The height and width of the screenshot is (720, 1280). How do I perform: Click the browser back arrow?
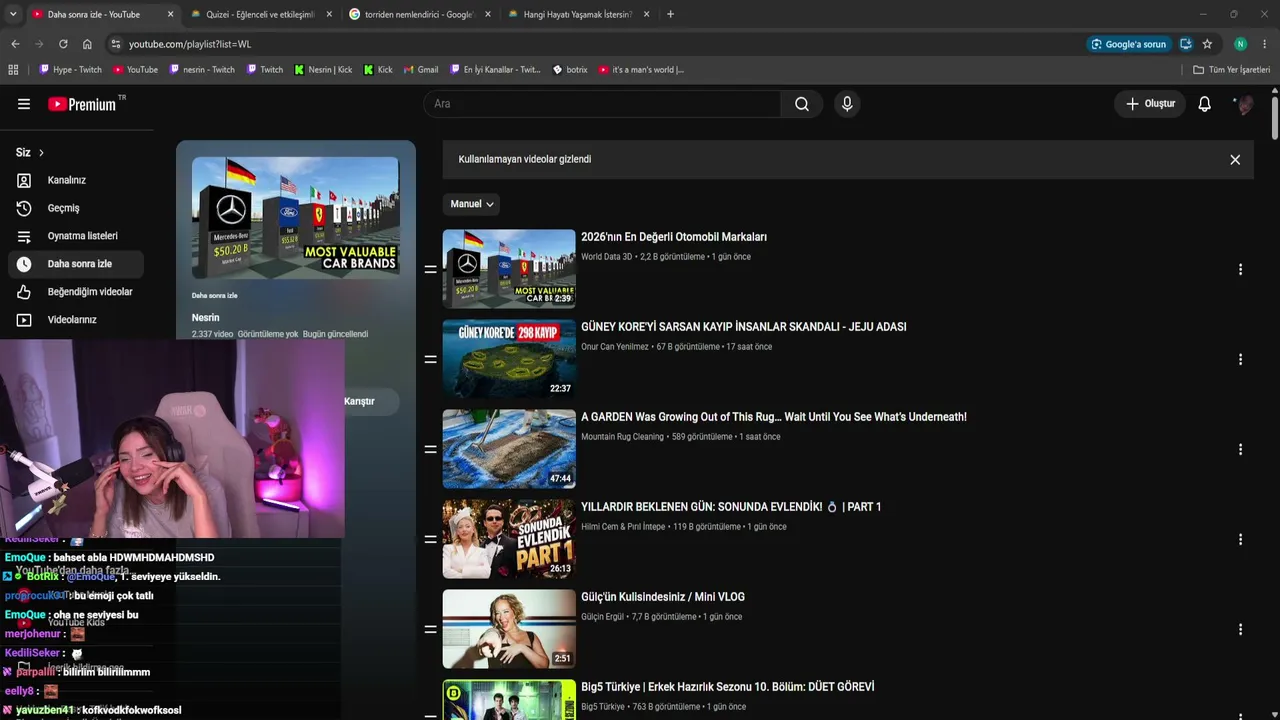click(x=15, y=44)
